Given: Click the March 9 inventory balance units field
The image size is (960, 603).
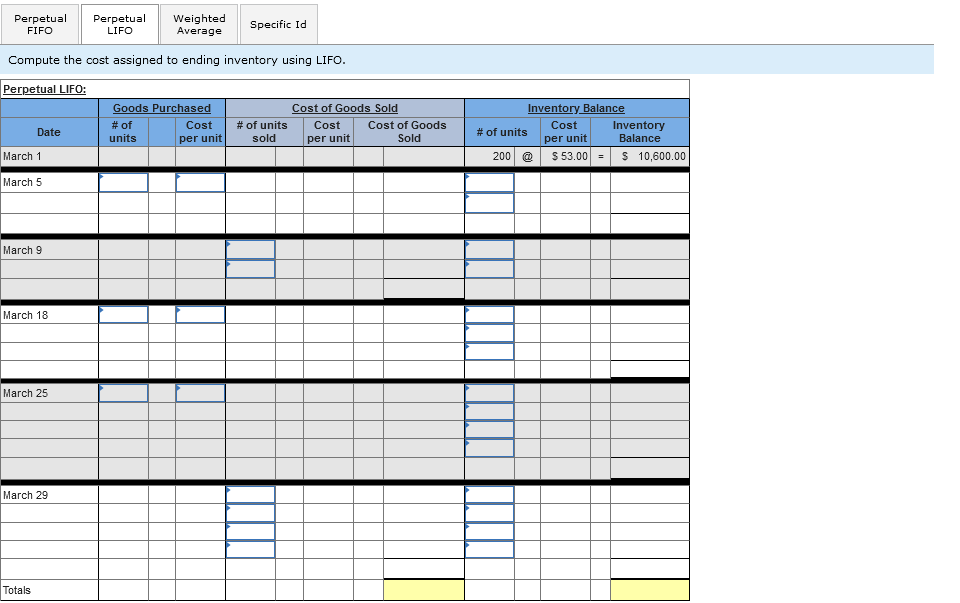Looking at the screenshot, I should [x=489, y=250].
